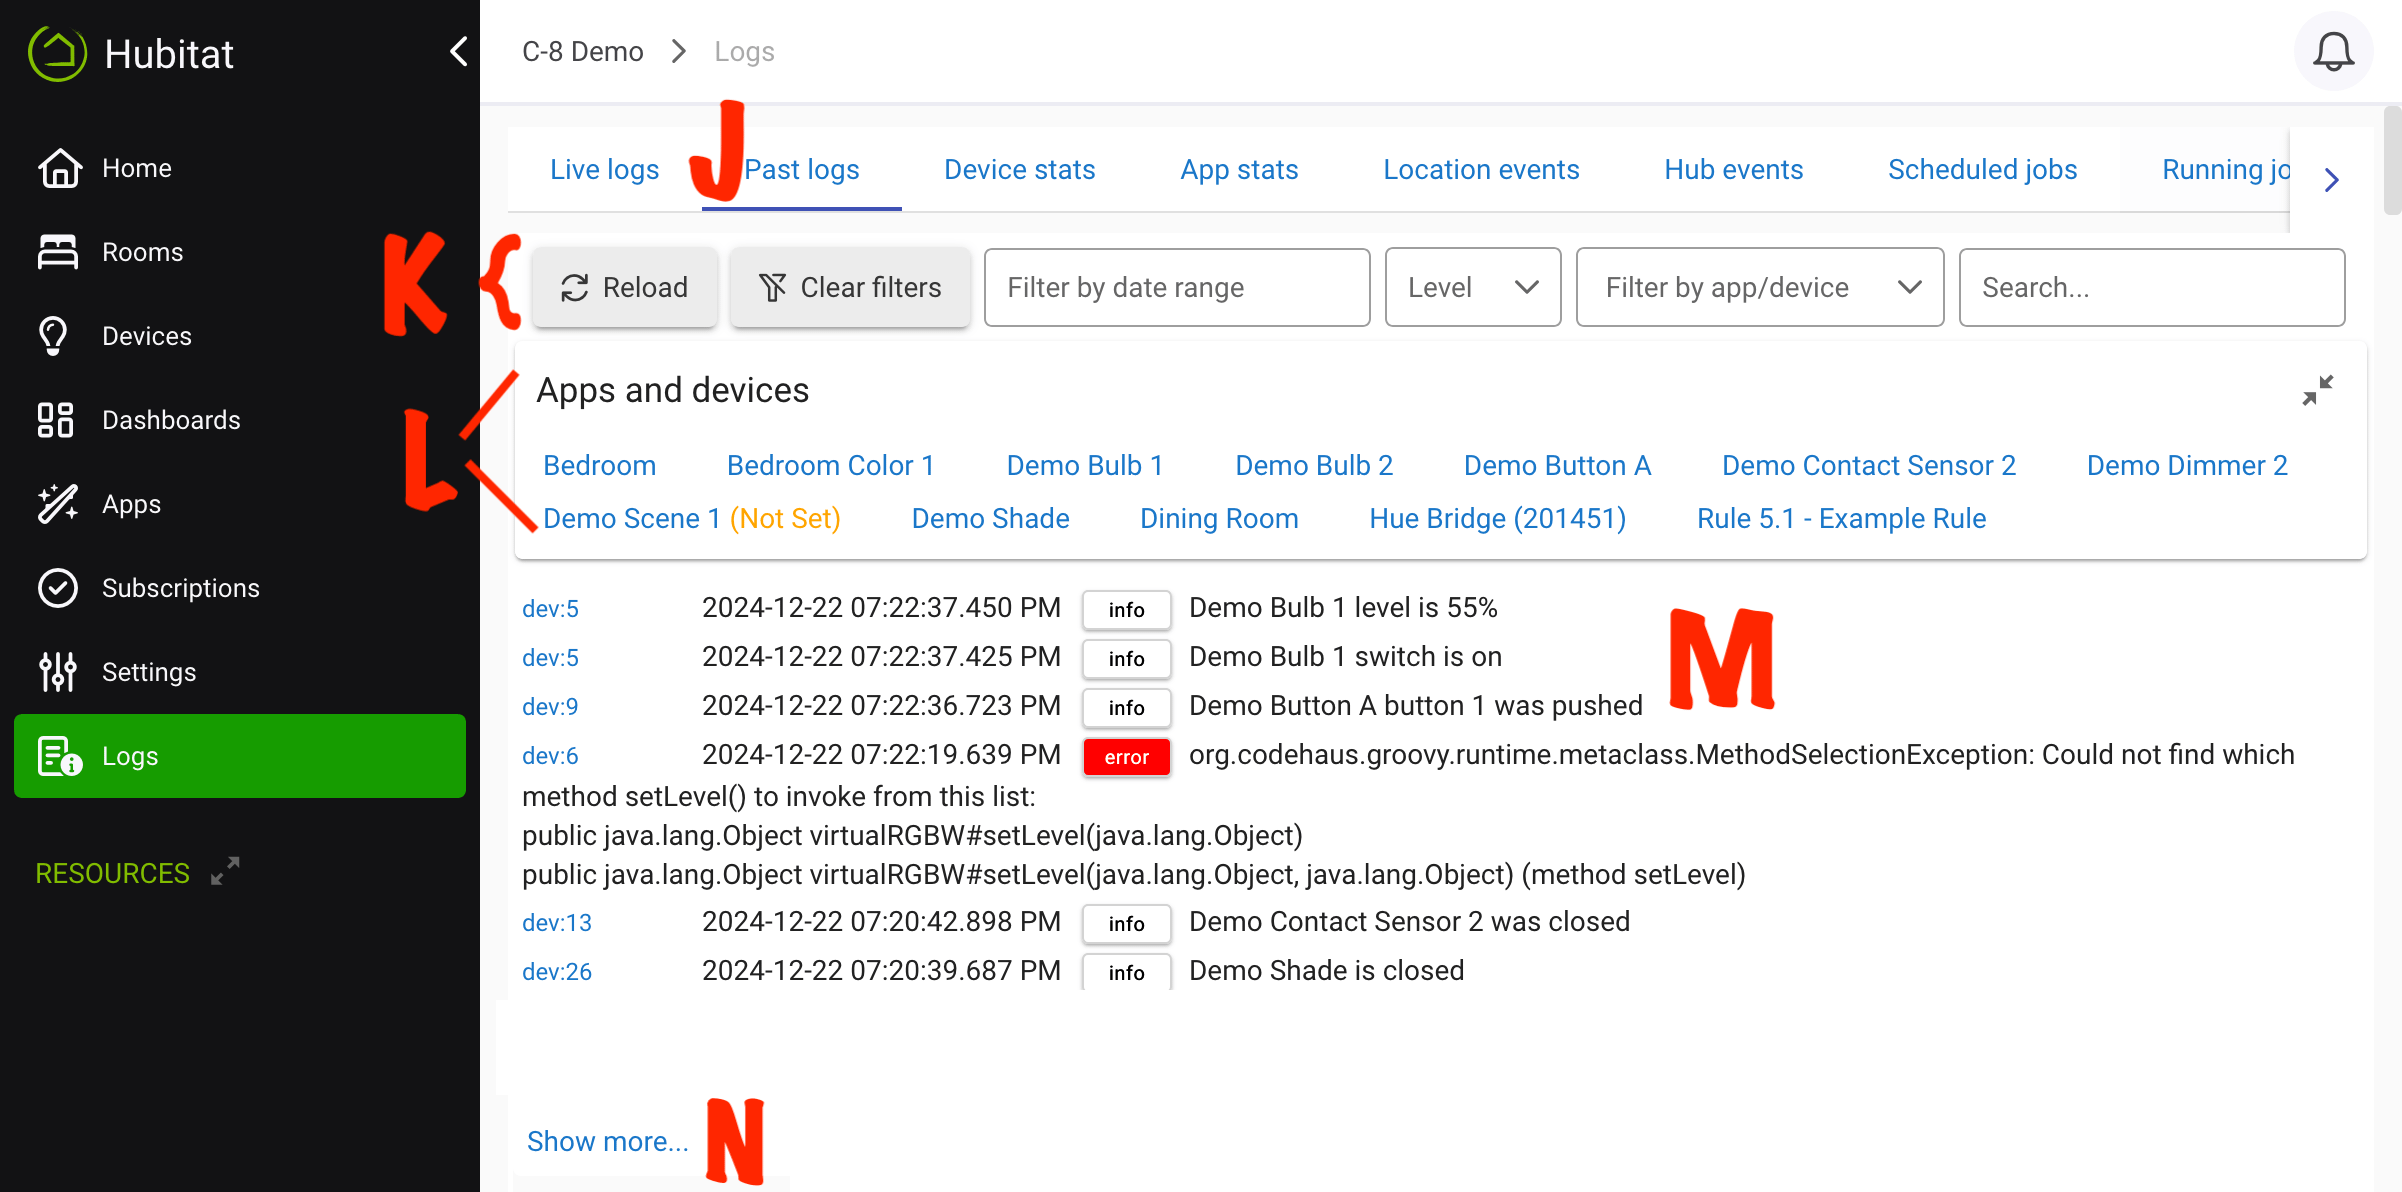Expand the RESOURCES section arrows icon
Image resolution: width=2402 pixels, height=1192 pixels.
tap(225, 872)
